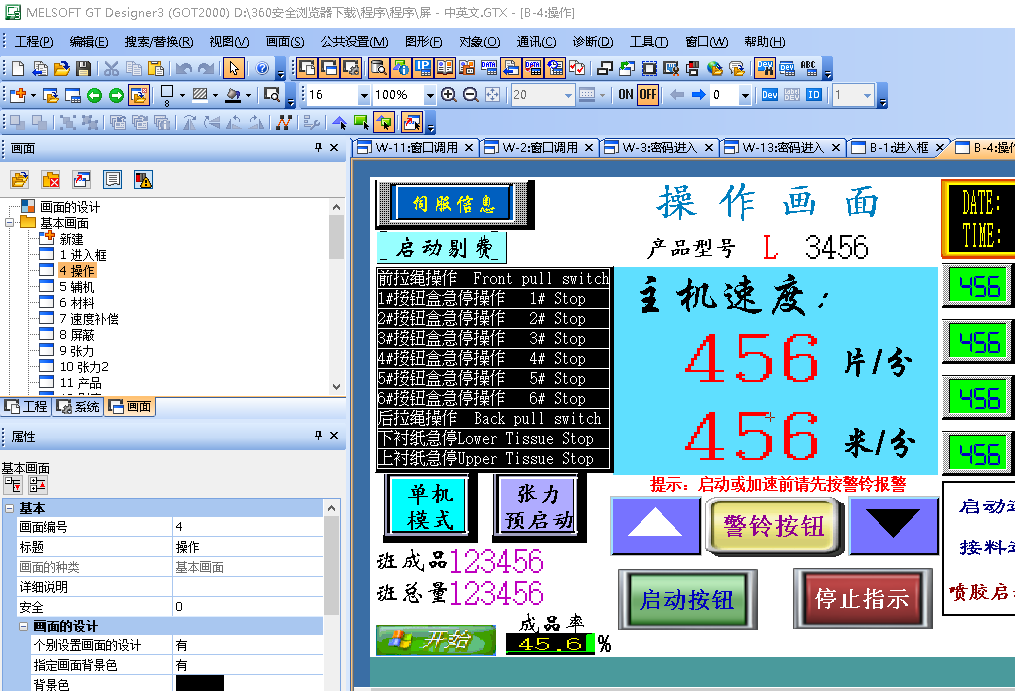This screenshot has height=691, width=1015.
Task: Click the Zoom In magnifier icon
Action: [449, 95]
